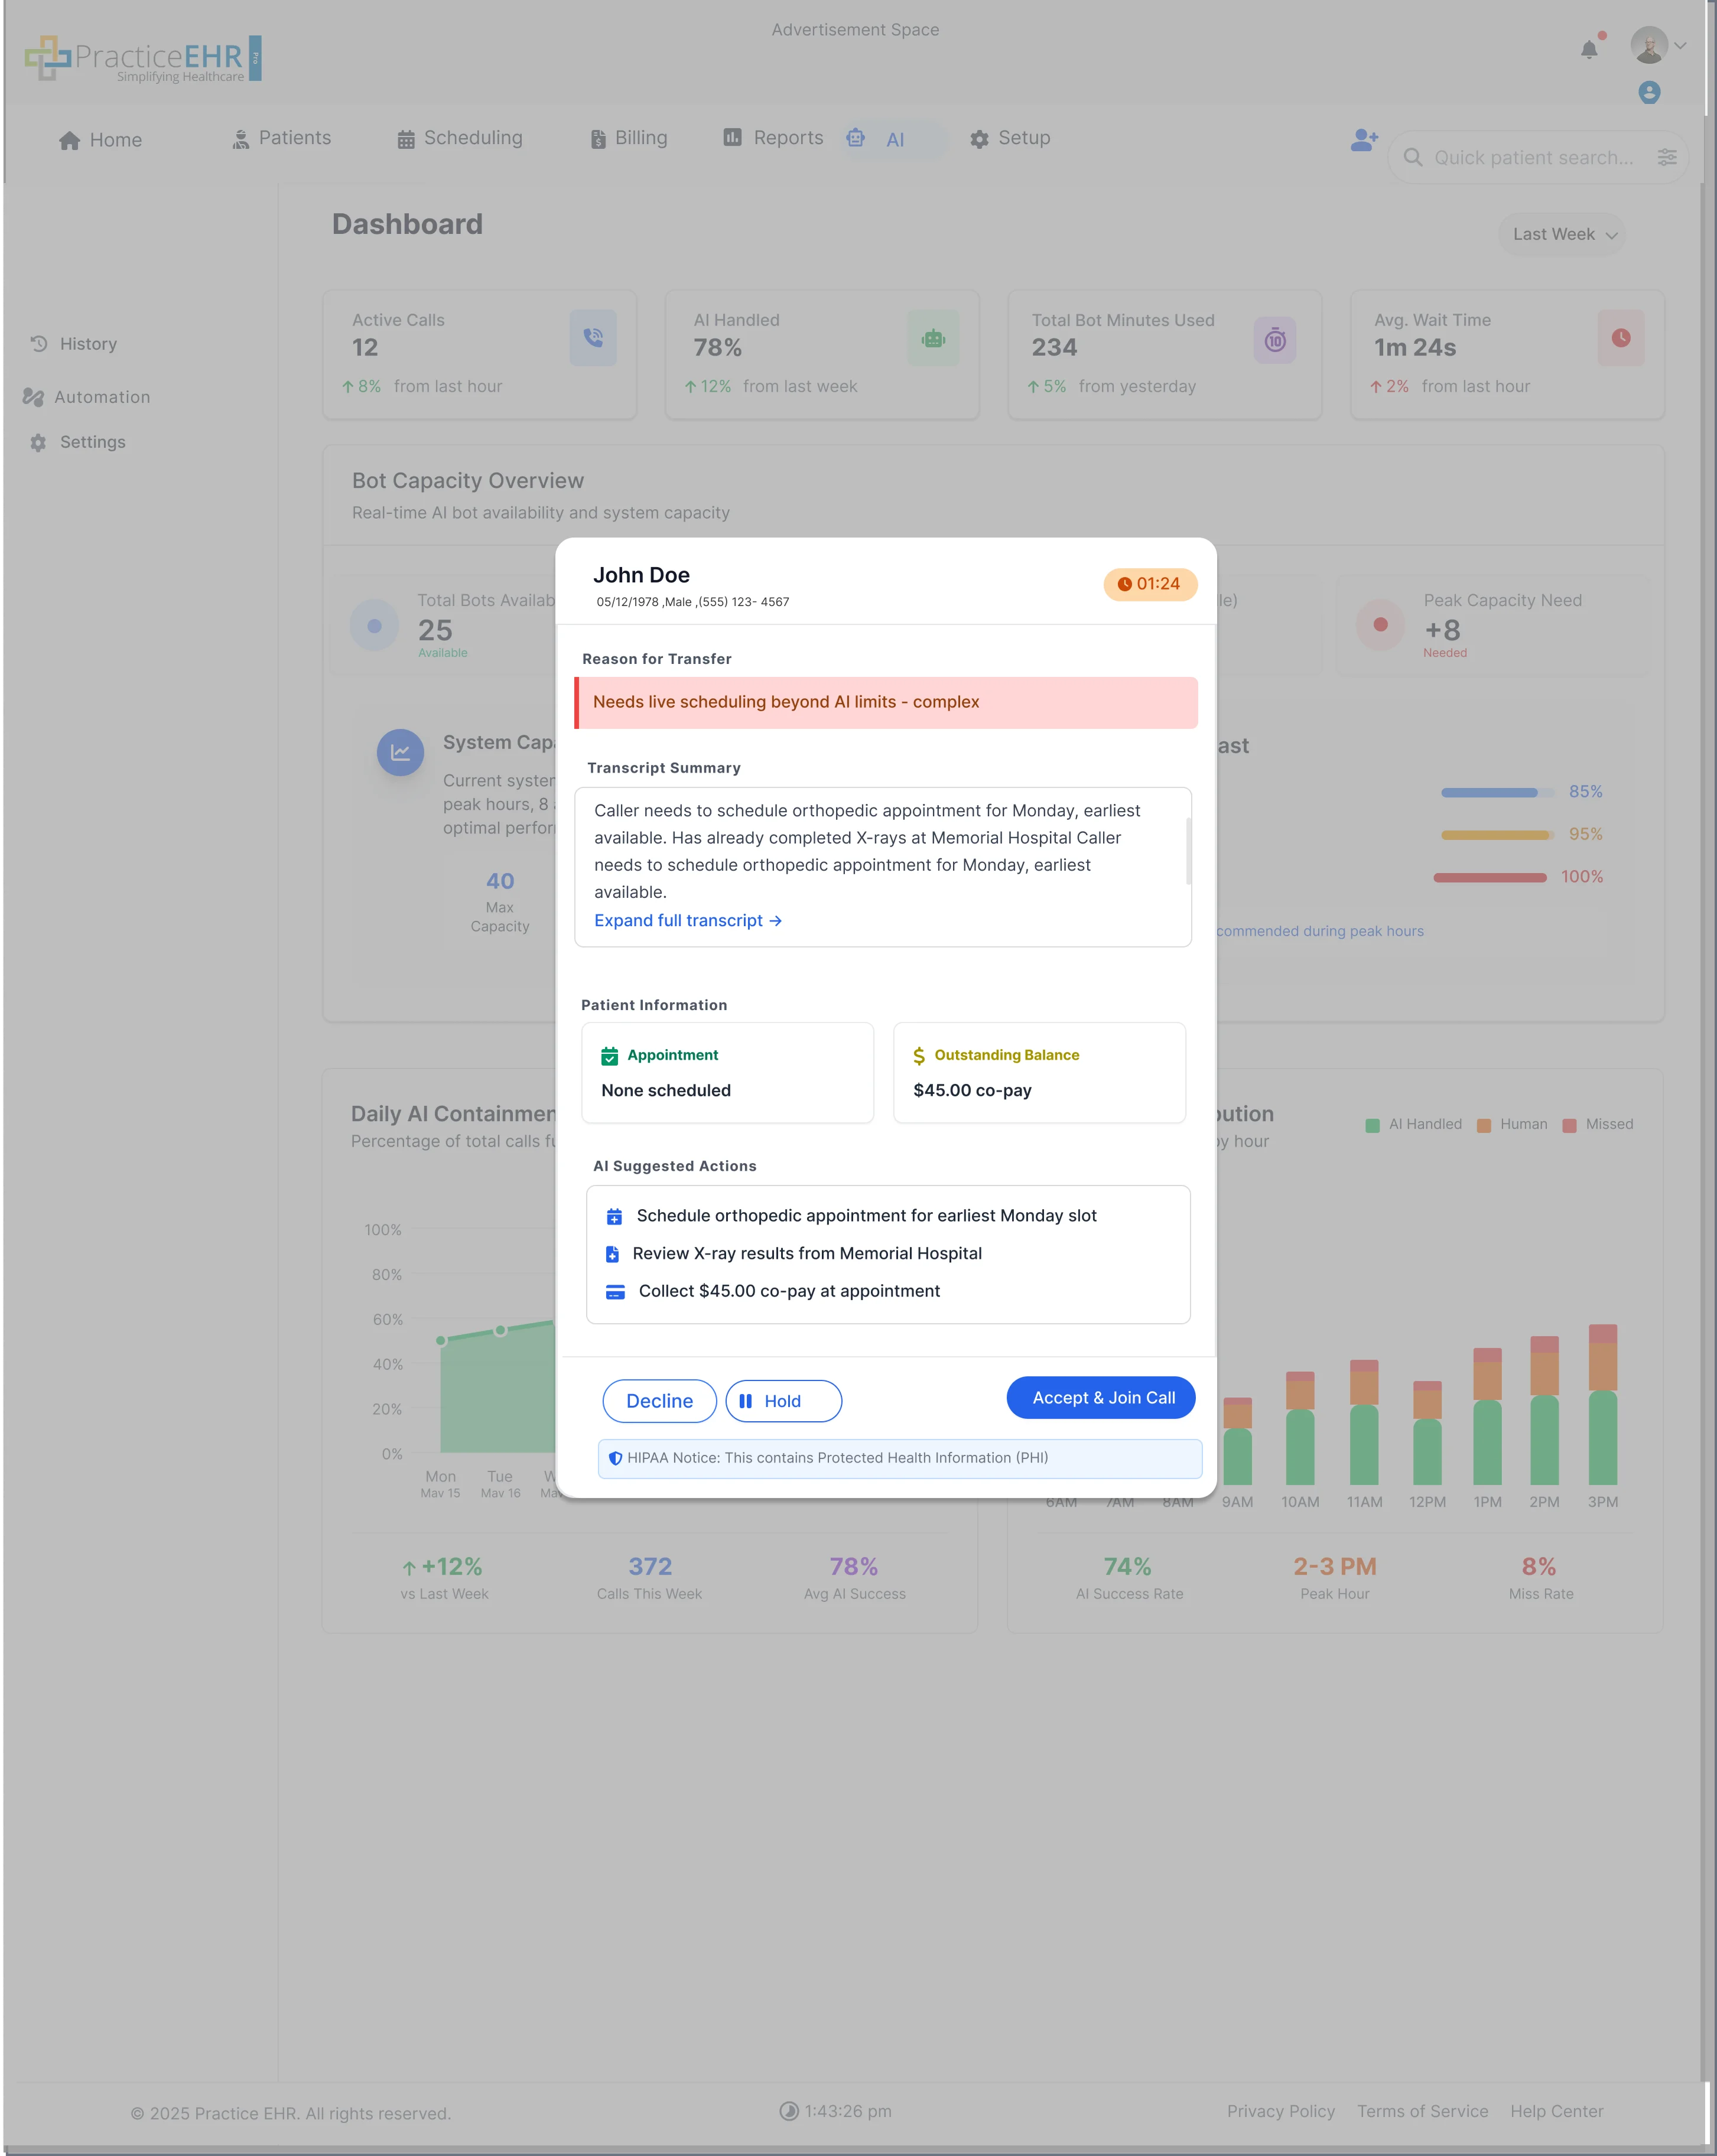Click the transcript summary scrollbar
The image size is (1717, 2156).
point(1188,851)
